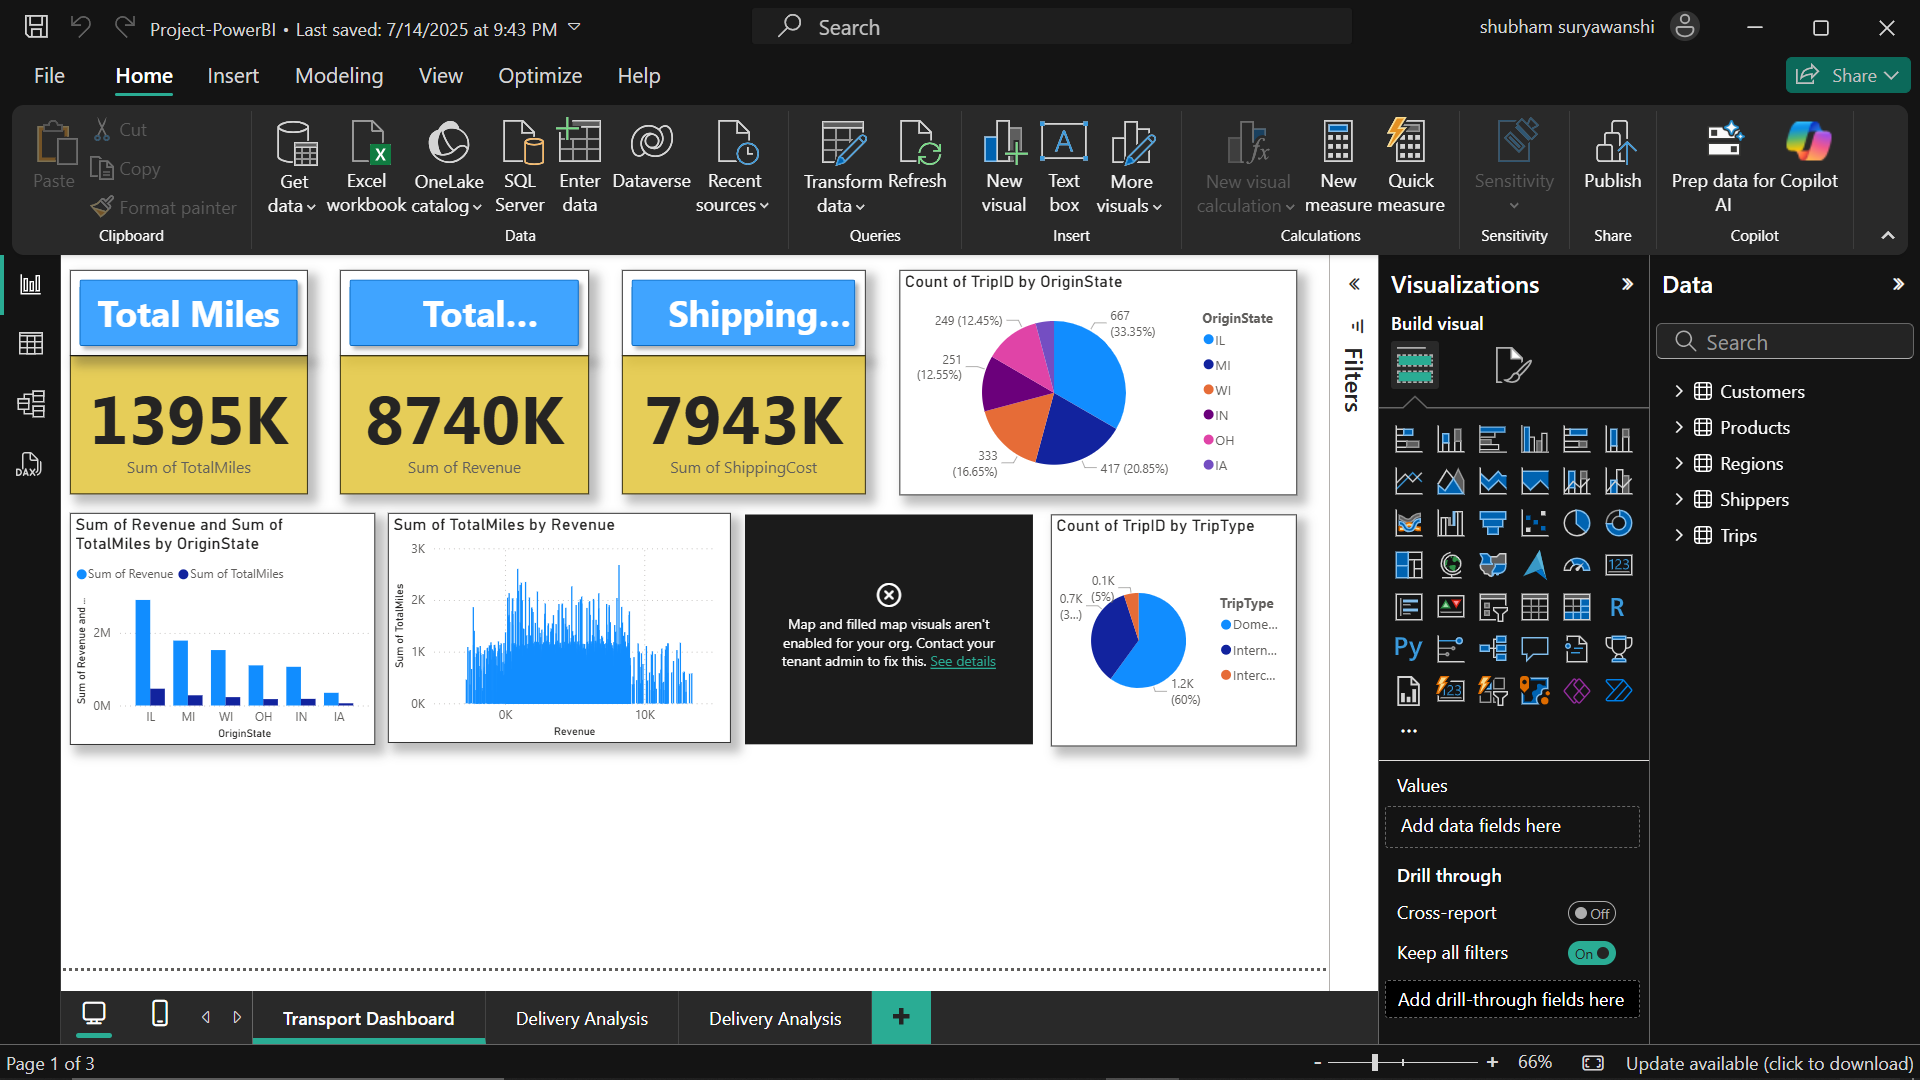Open the Modeling ribbon tab

339,75
